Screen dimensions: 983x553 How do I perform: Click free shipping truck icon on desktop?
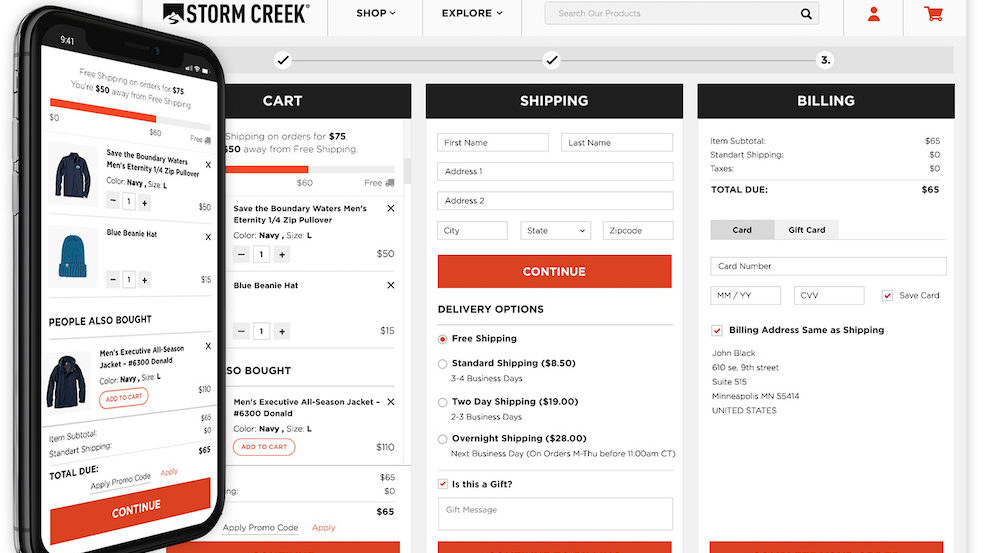[x=389, y=183]
